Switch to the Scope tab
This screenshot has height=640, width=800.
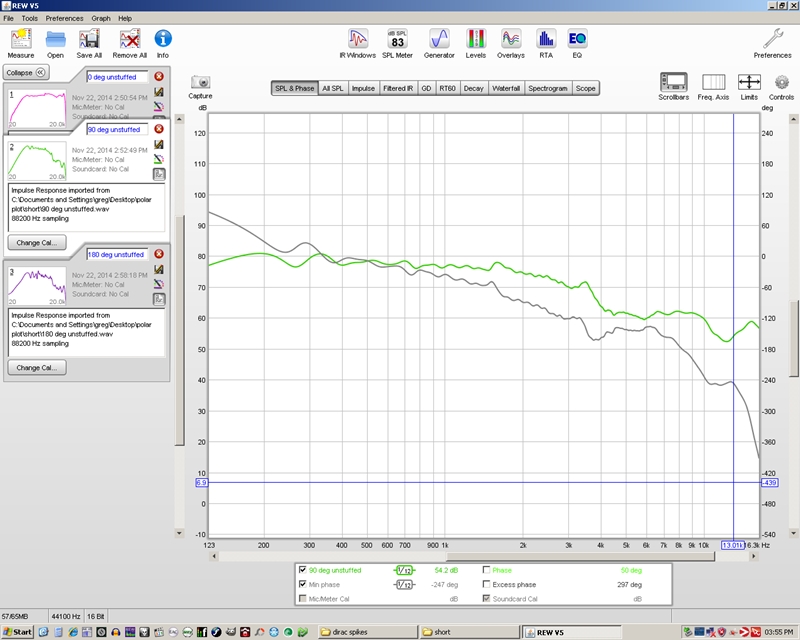point(586,88)
